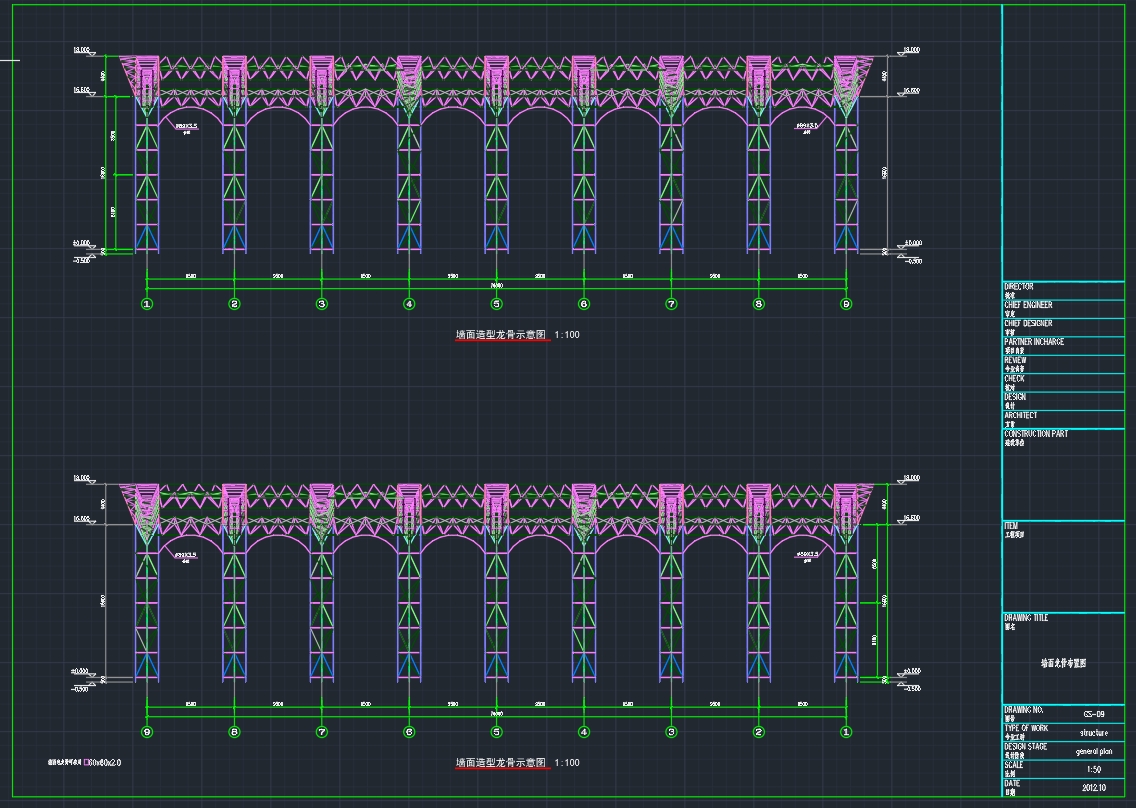Image resolution: width=1136 pixels, height=808 pixels.
Task: Select grid bubble 4 of the upper elevation
Action: click(409, 304)
